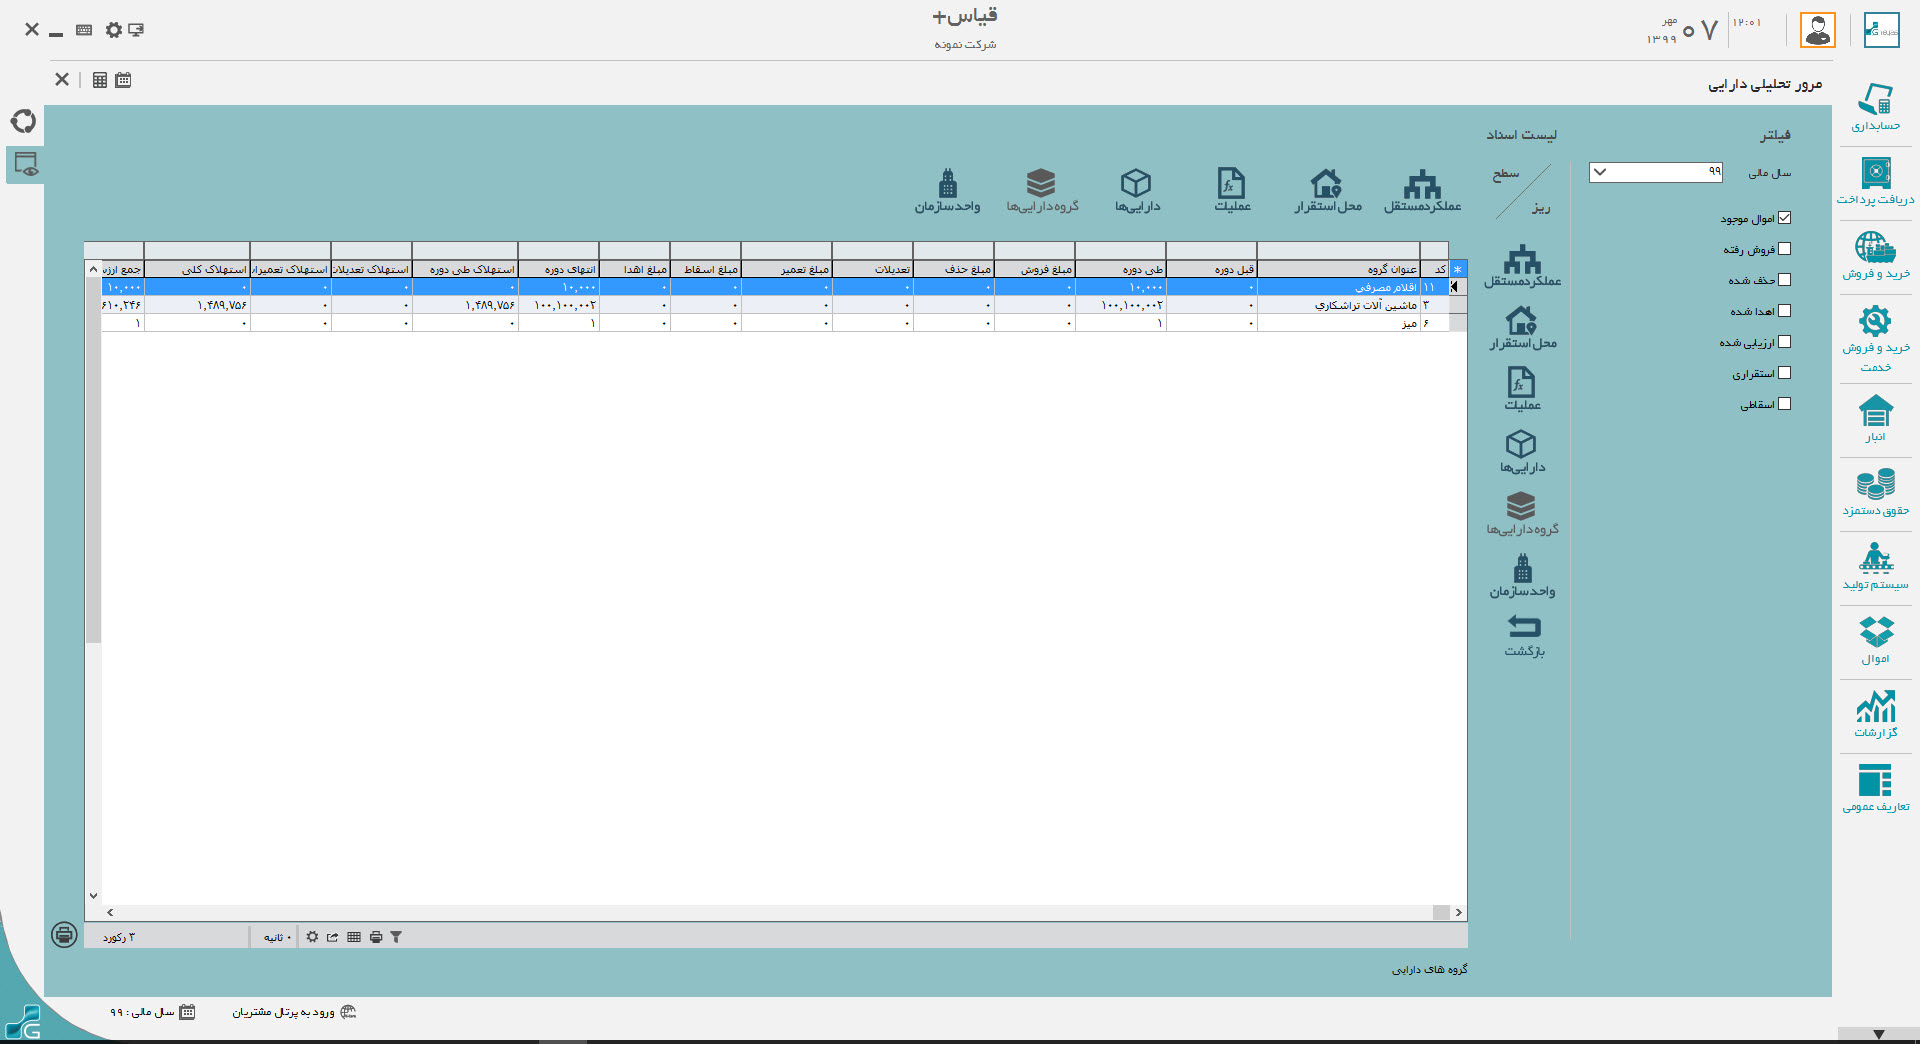Open the خرید و فروش خدمت module
1920x1044 pixels.
1875,338
